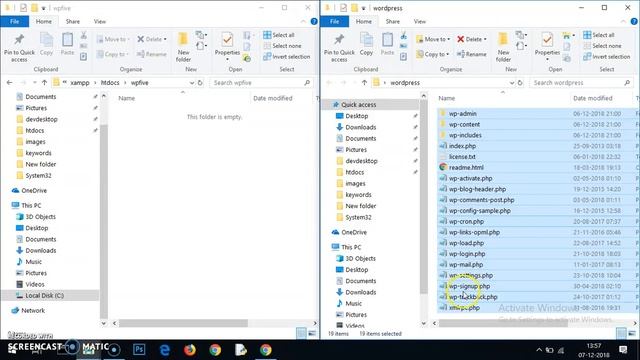Switch wordpress window to large icons view
Viewport: 640px width, 360px height.
[632, 333]
